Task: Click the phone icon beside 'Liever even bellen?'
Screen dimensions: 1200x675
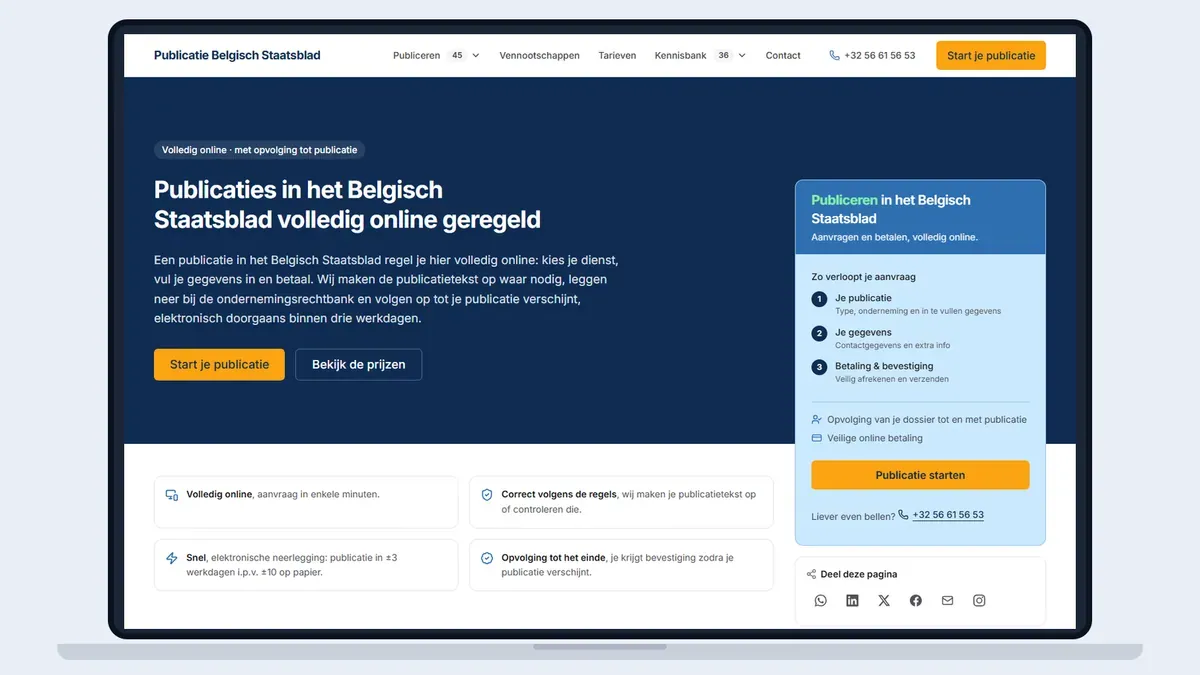Action: tap(904, 515)
